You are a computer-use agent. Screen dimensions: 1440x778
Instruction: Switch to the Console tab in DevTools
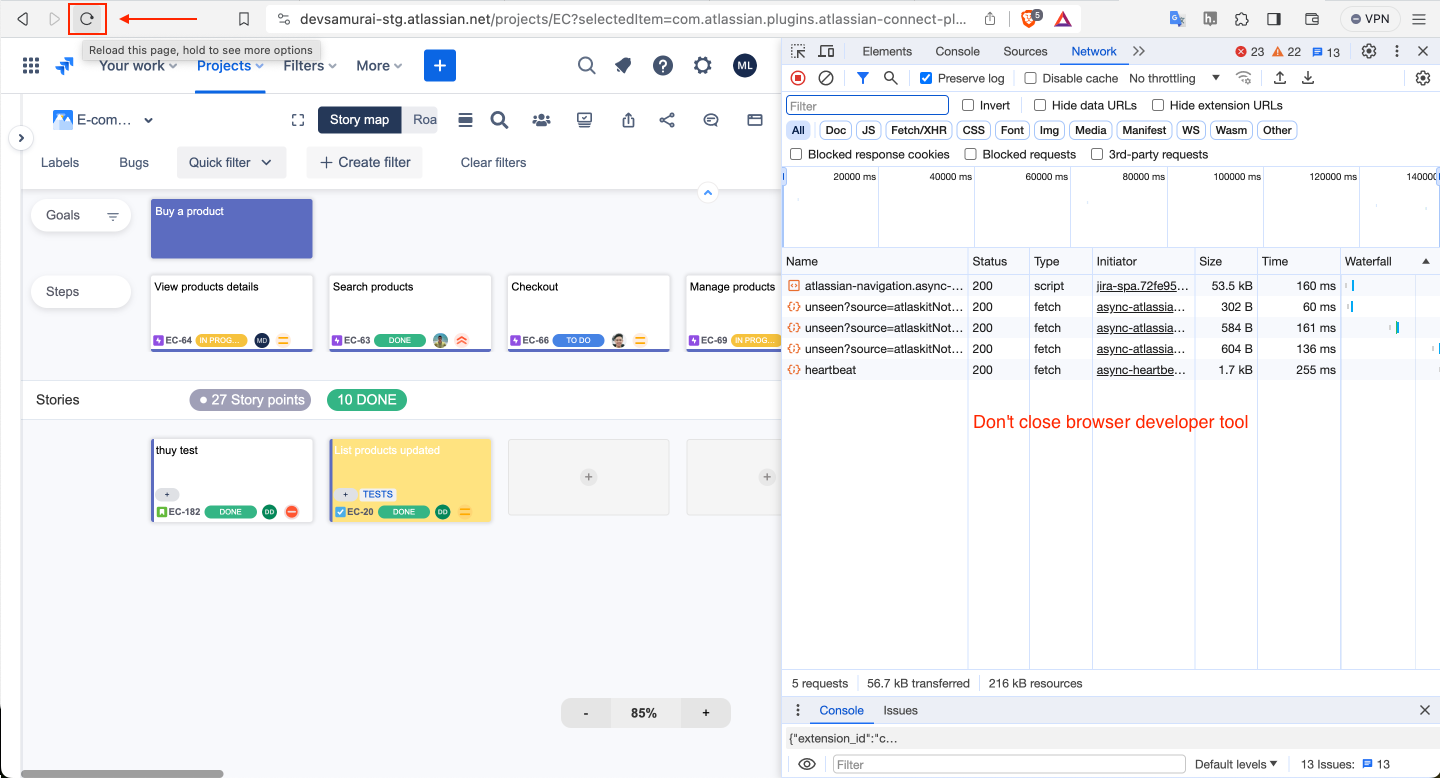[957, 51]
